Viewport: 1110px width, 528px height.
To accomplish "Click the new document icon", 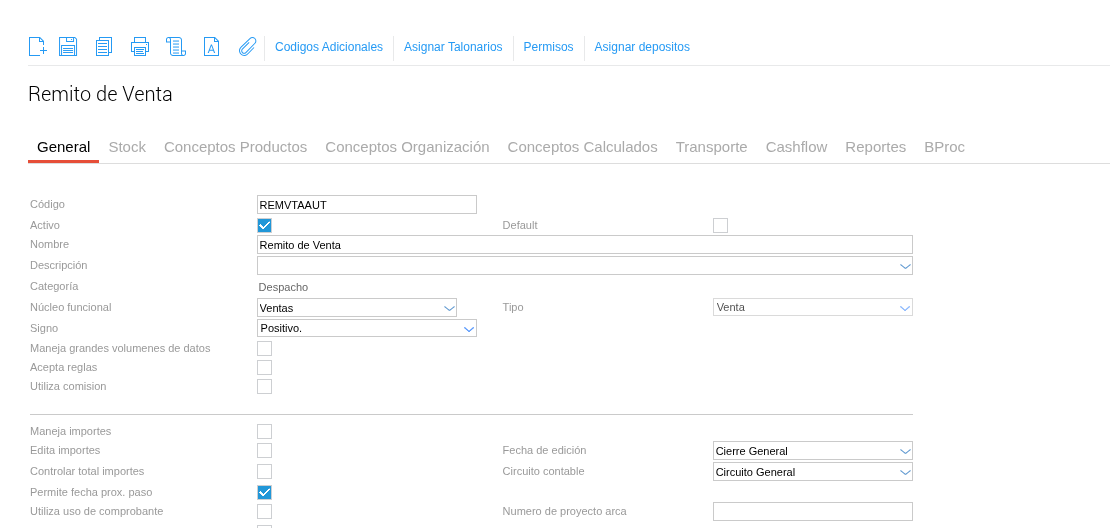I will pyautogui.click(x=38, y=47).
